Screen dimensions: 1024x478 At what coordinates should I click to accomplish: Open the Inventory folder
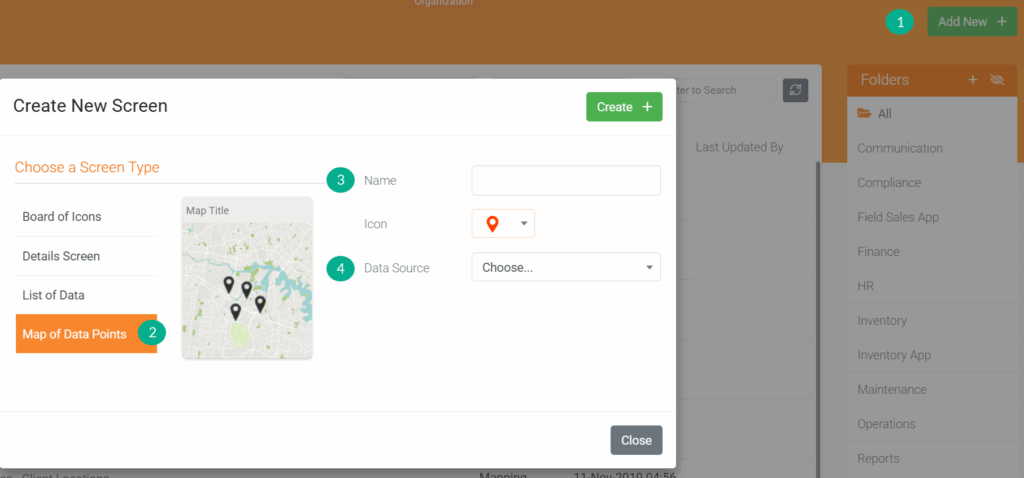(x=932, y=321)
